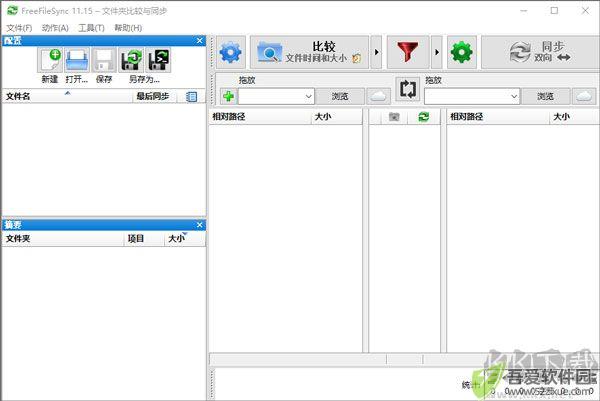This screenshot has width=600, height=401.
Task: Open the right folder path dropdown
Action: coord(514,96)
